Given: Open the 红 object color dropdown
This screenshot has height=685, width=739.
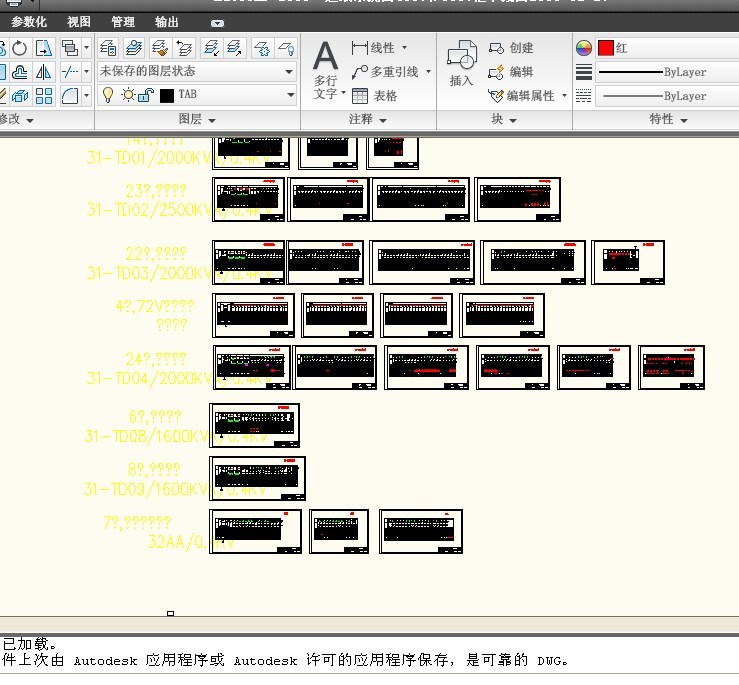Looking at the screenshot, I should click(x=667, y=48).
